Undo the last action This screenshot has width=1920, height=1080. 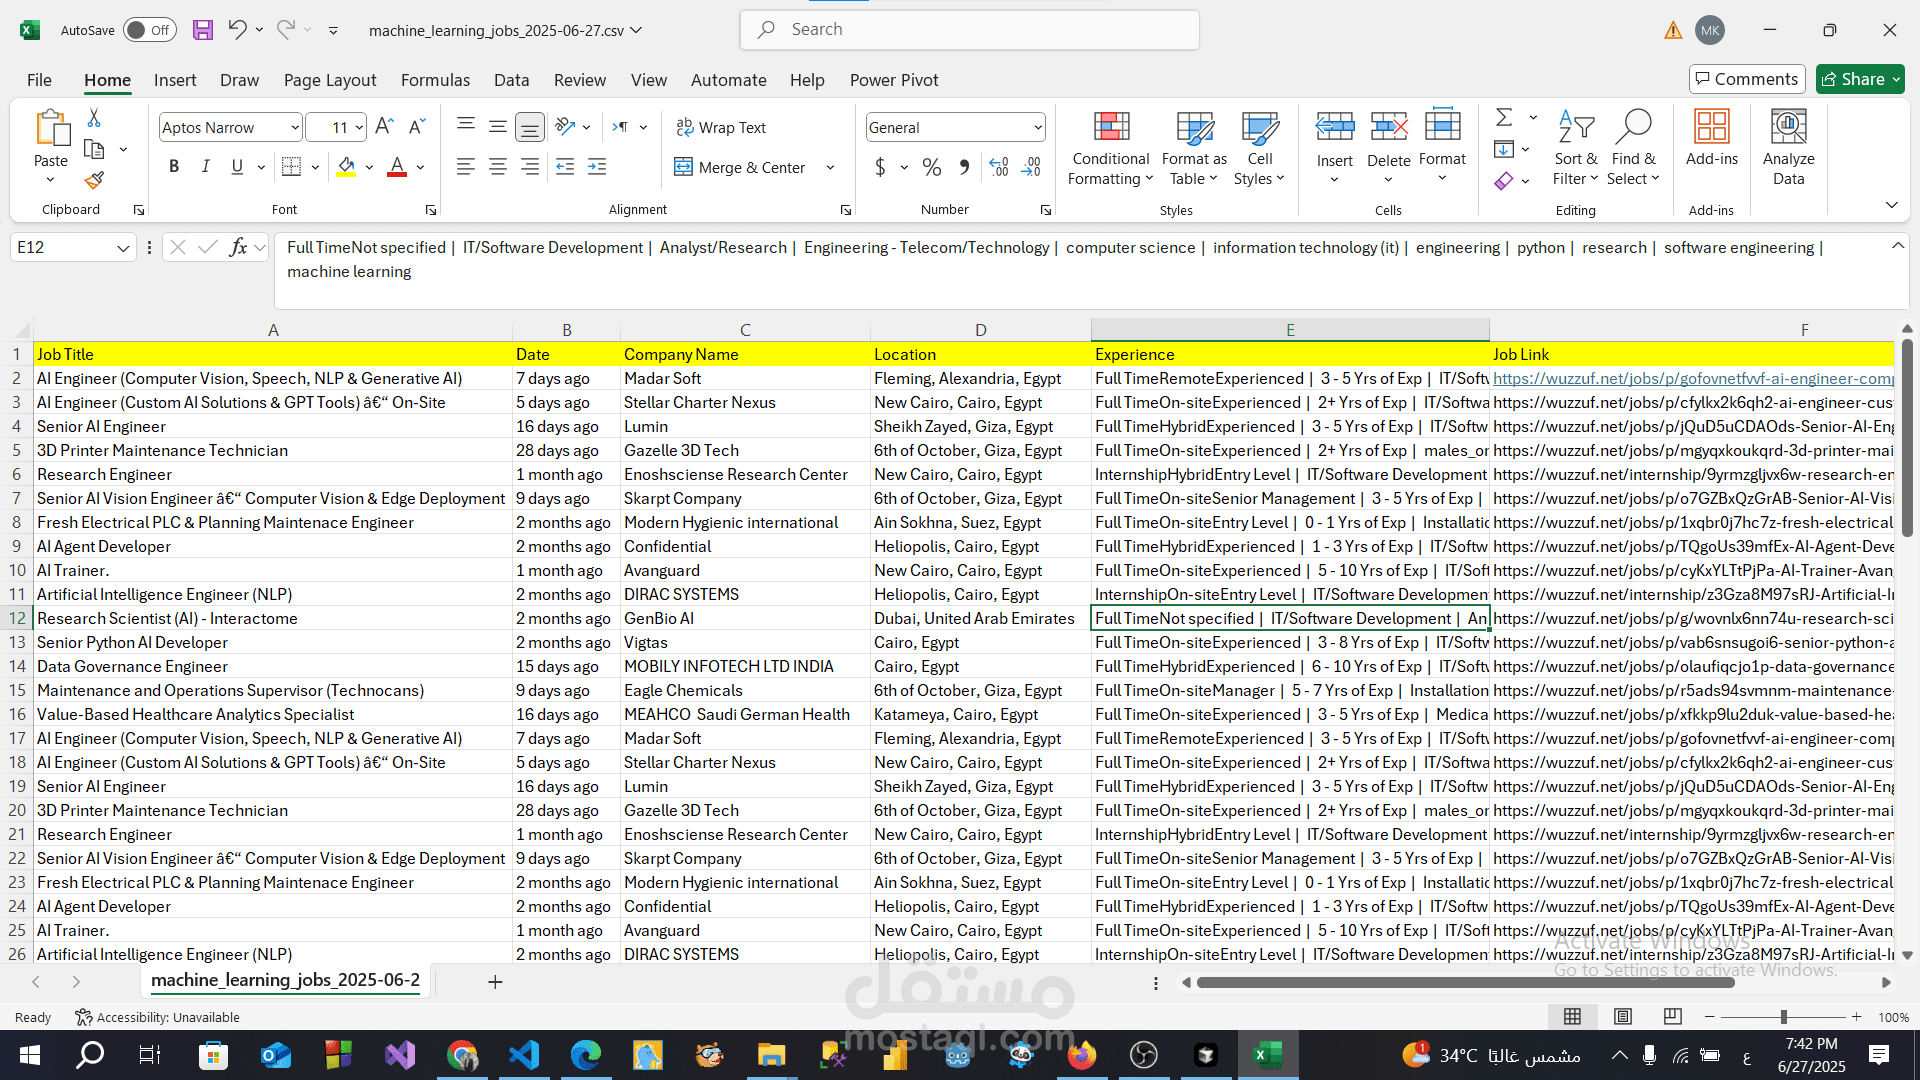237,30
